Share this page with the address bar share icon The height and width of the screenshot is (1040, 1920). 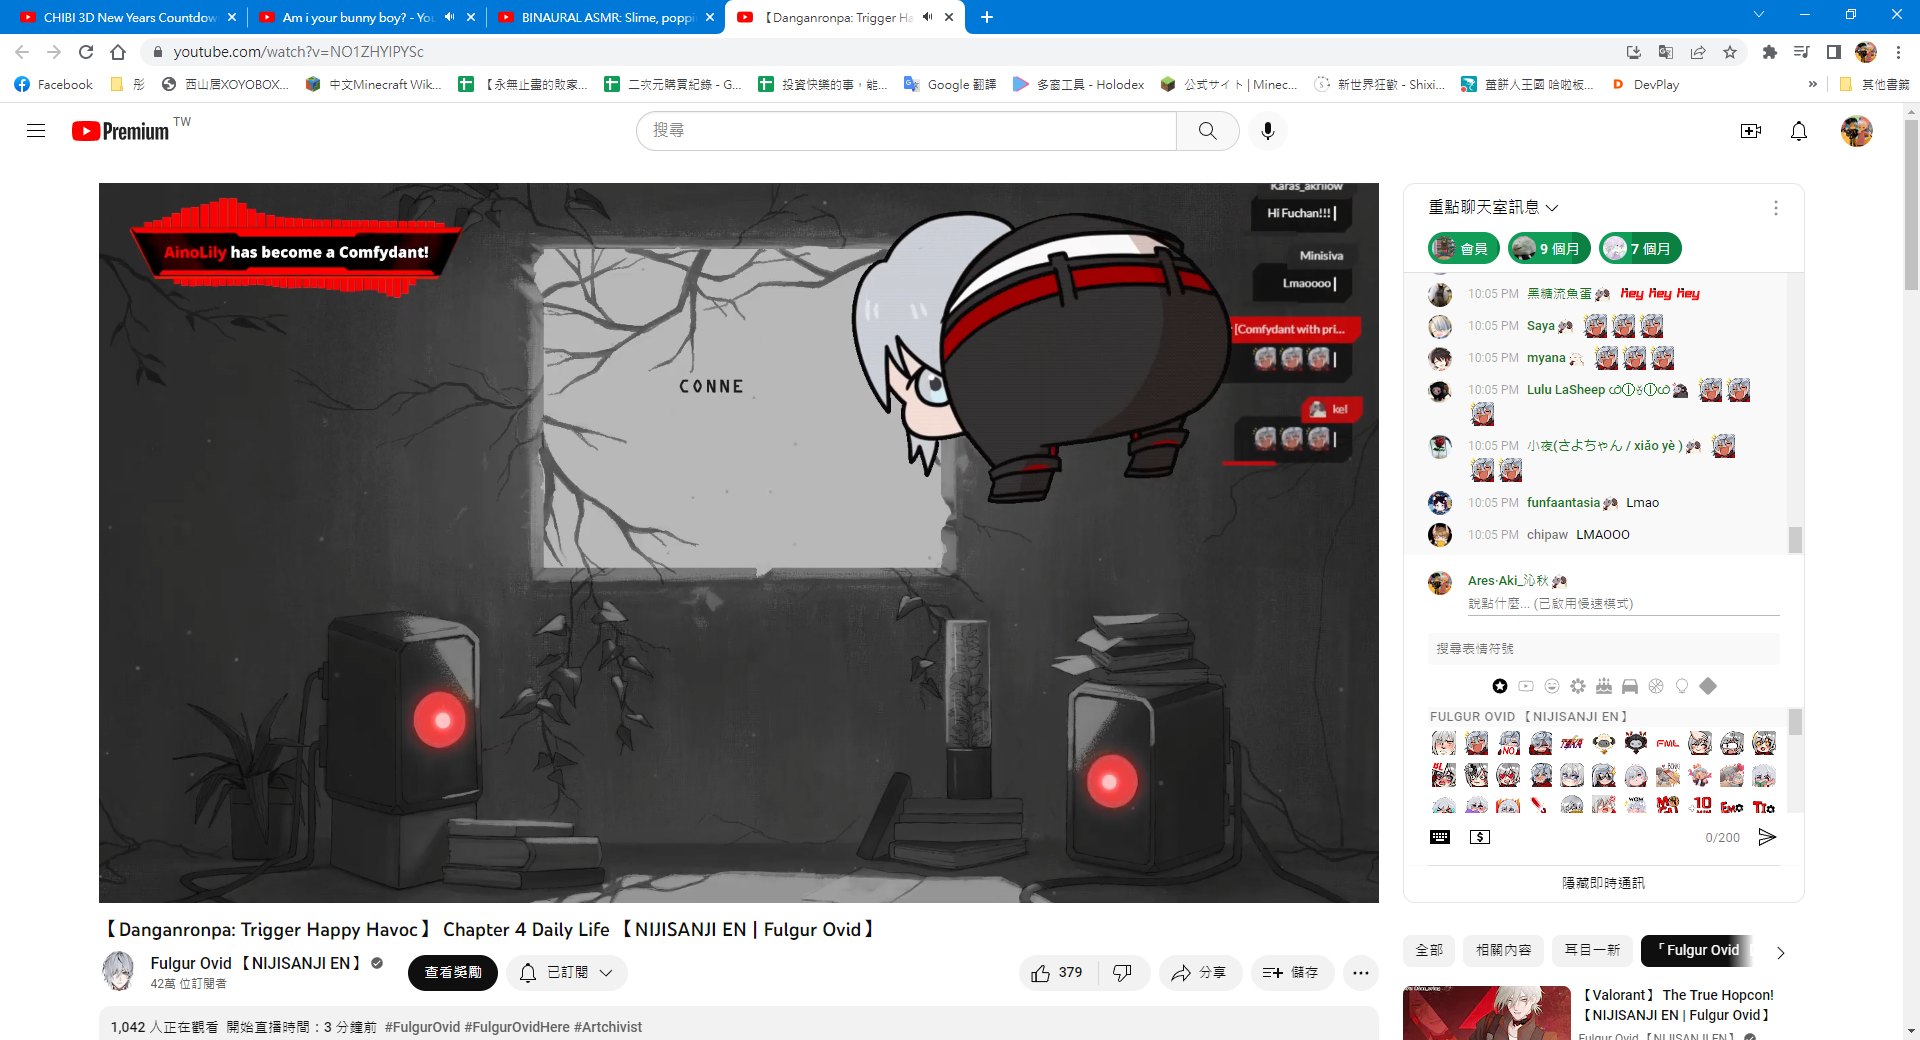pyautogui.click(x=1697, y=52)
